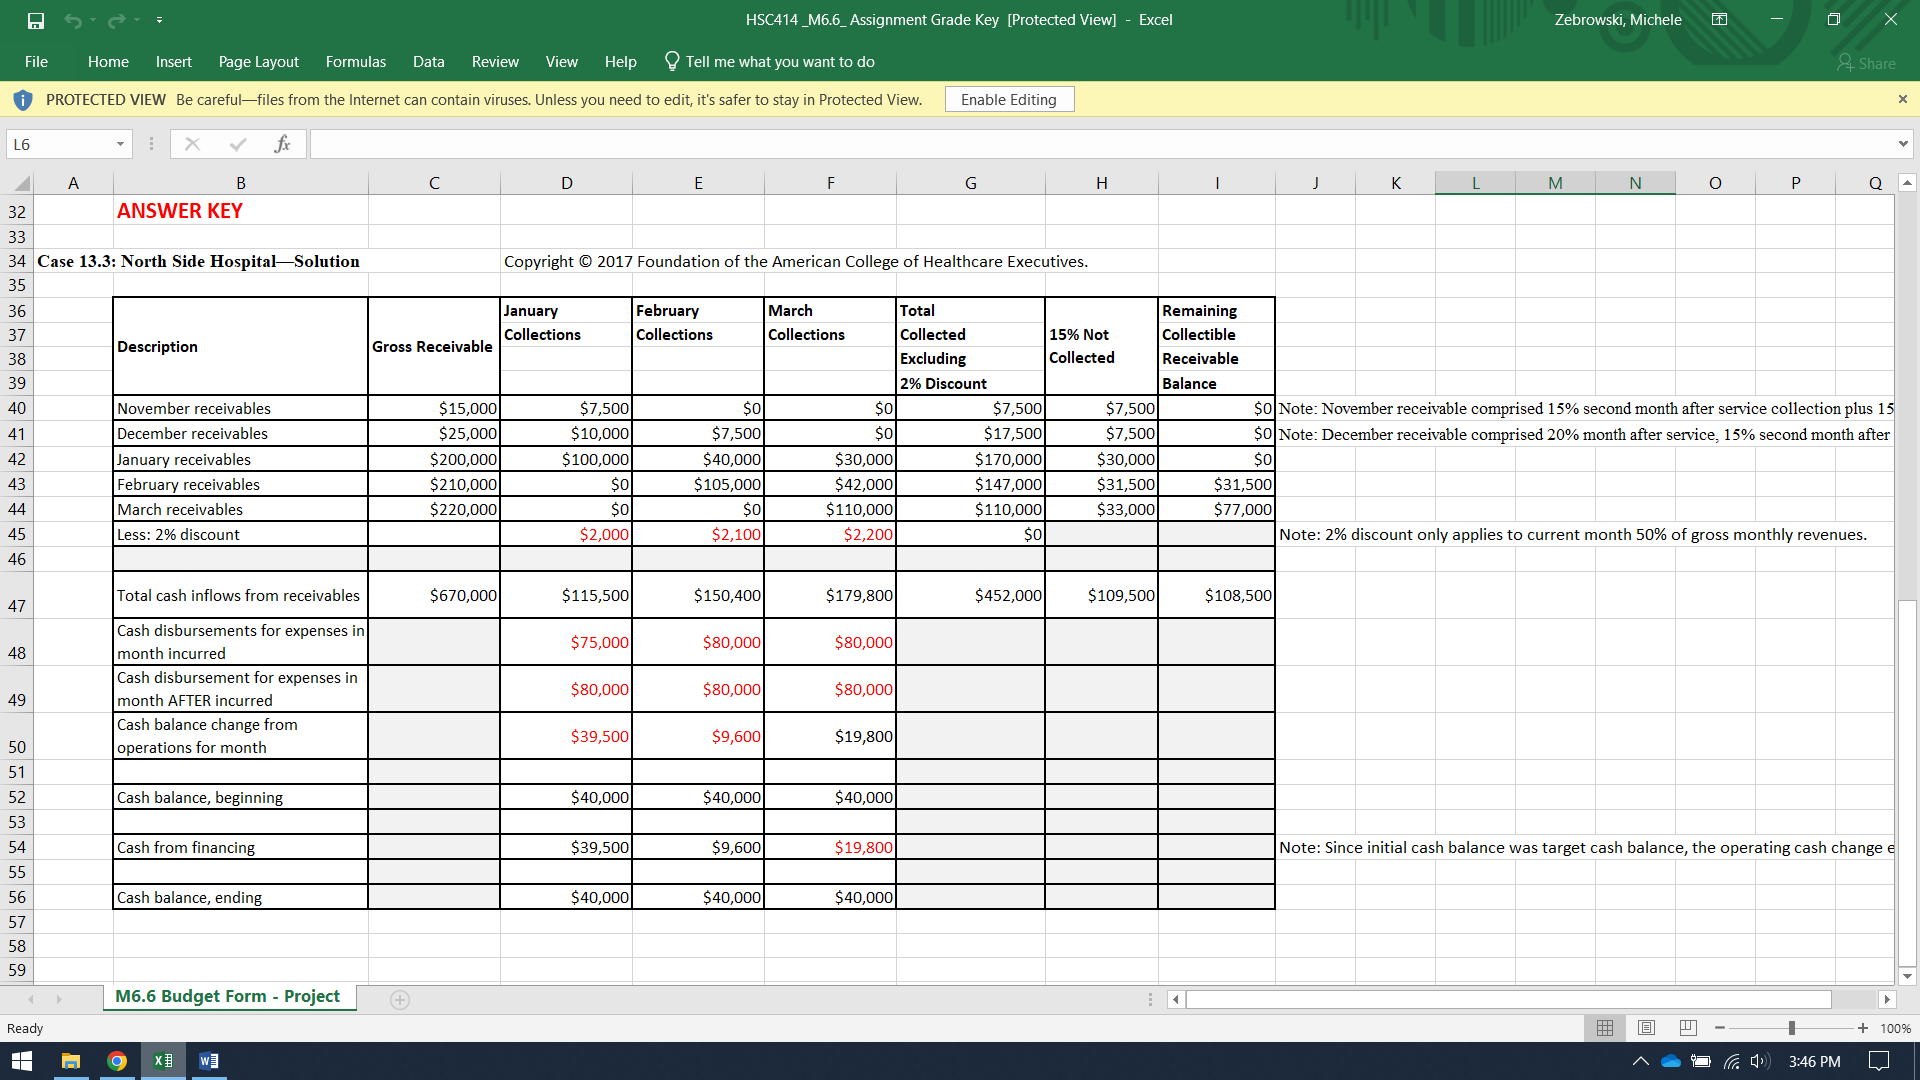Open the Action Center notifications icon
The image size is (1920, 1080).
pos(1879,1061)
